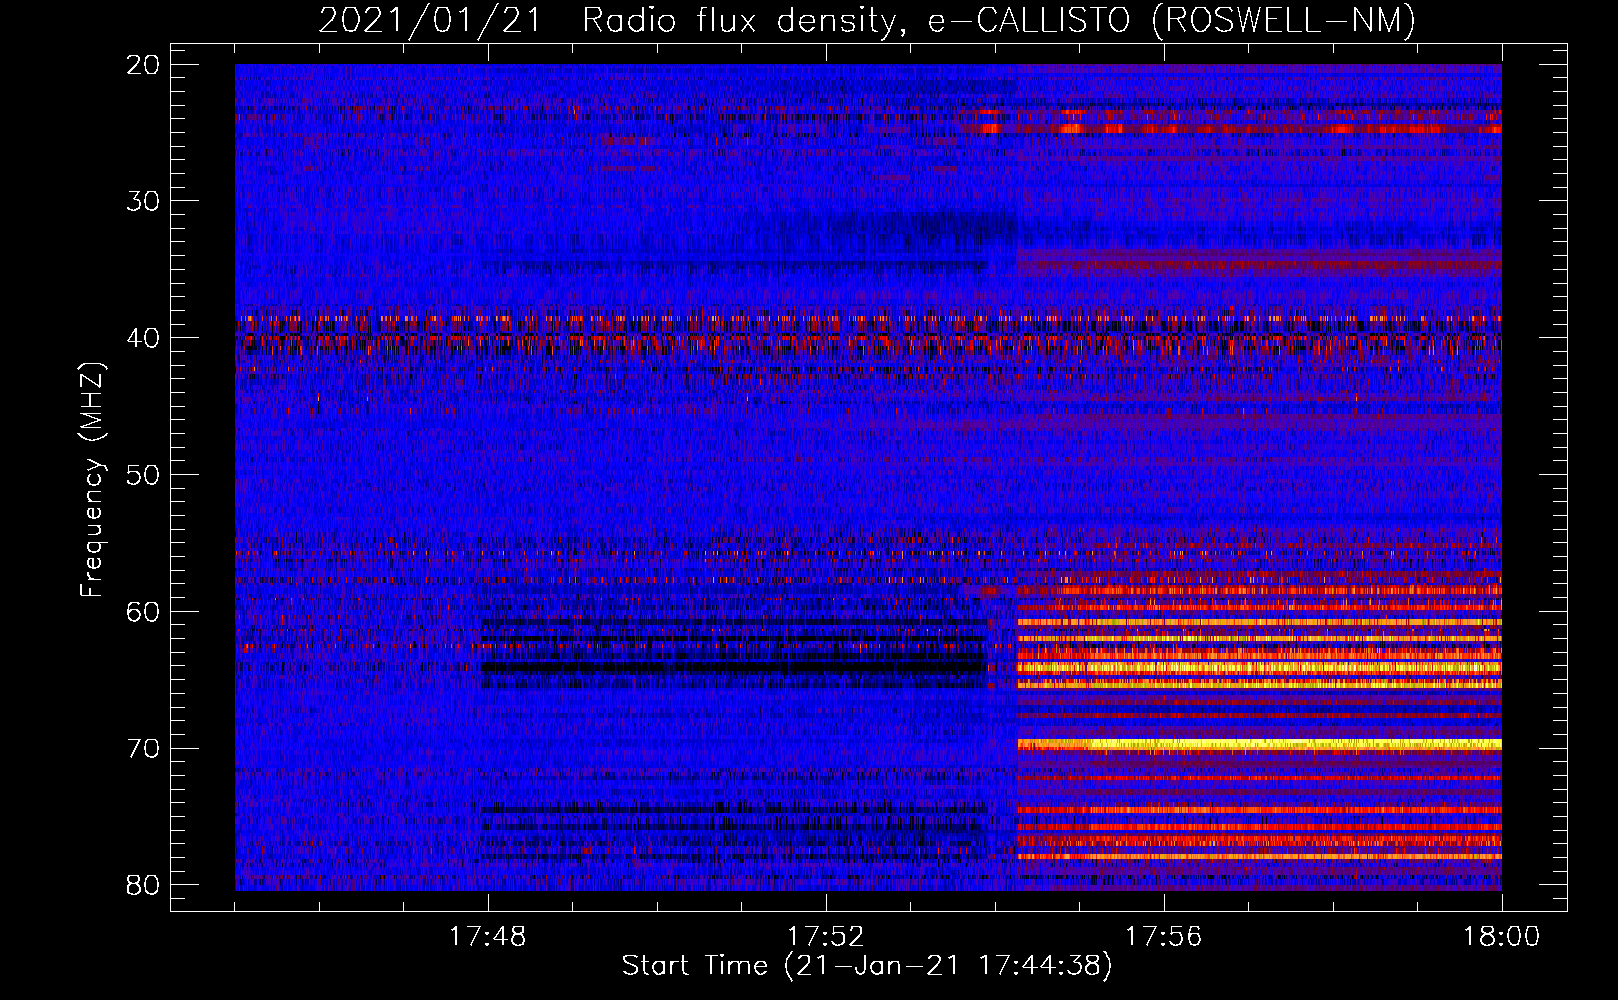Viewport: 1618px width, 1000px height.
Task: Click the 17:48 time tick label
Action: (x=488, y=937)
